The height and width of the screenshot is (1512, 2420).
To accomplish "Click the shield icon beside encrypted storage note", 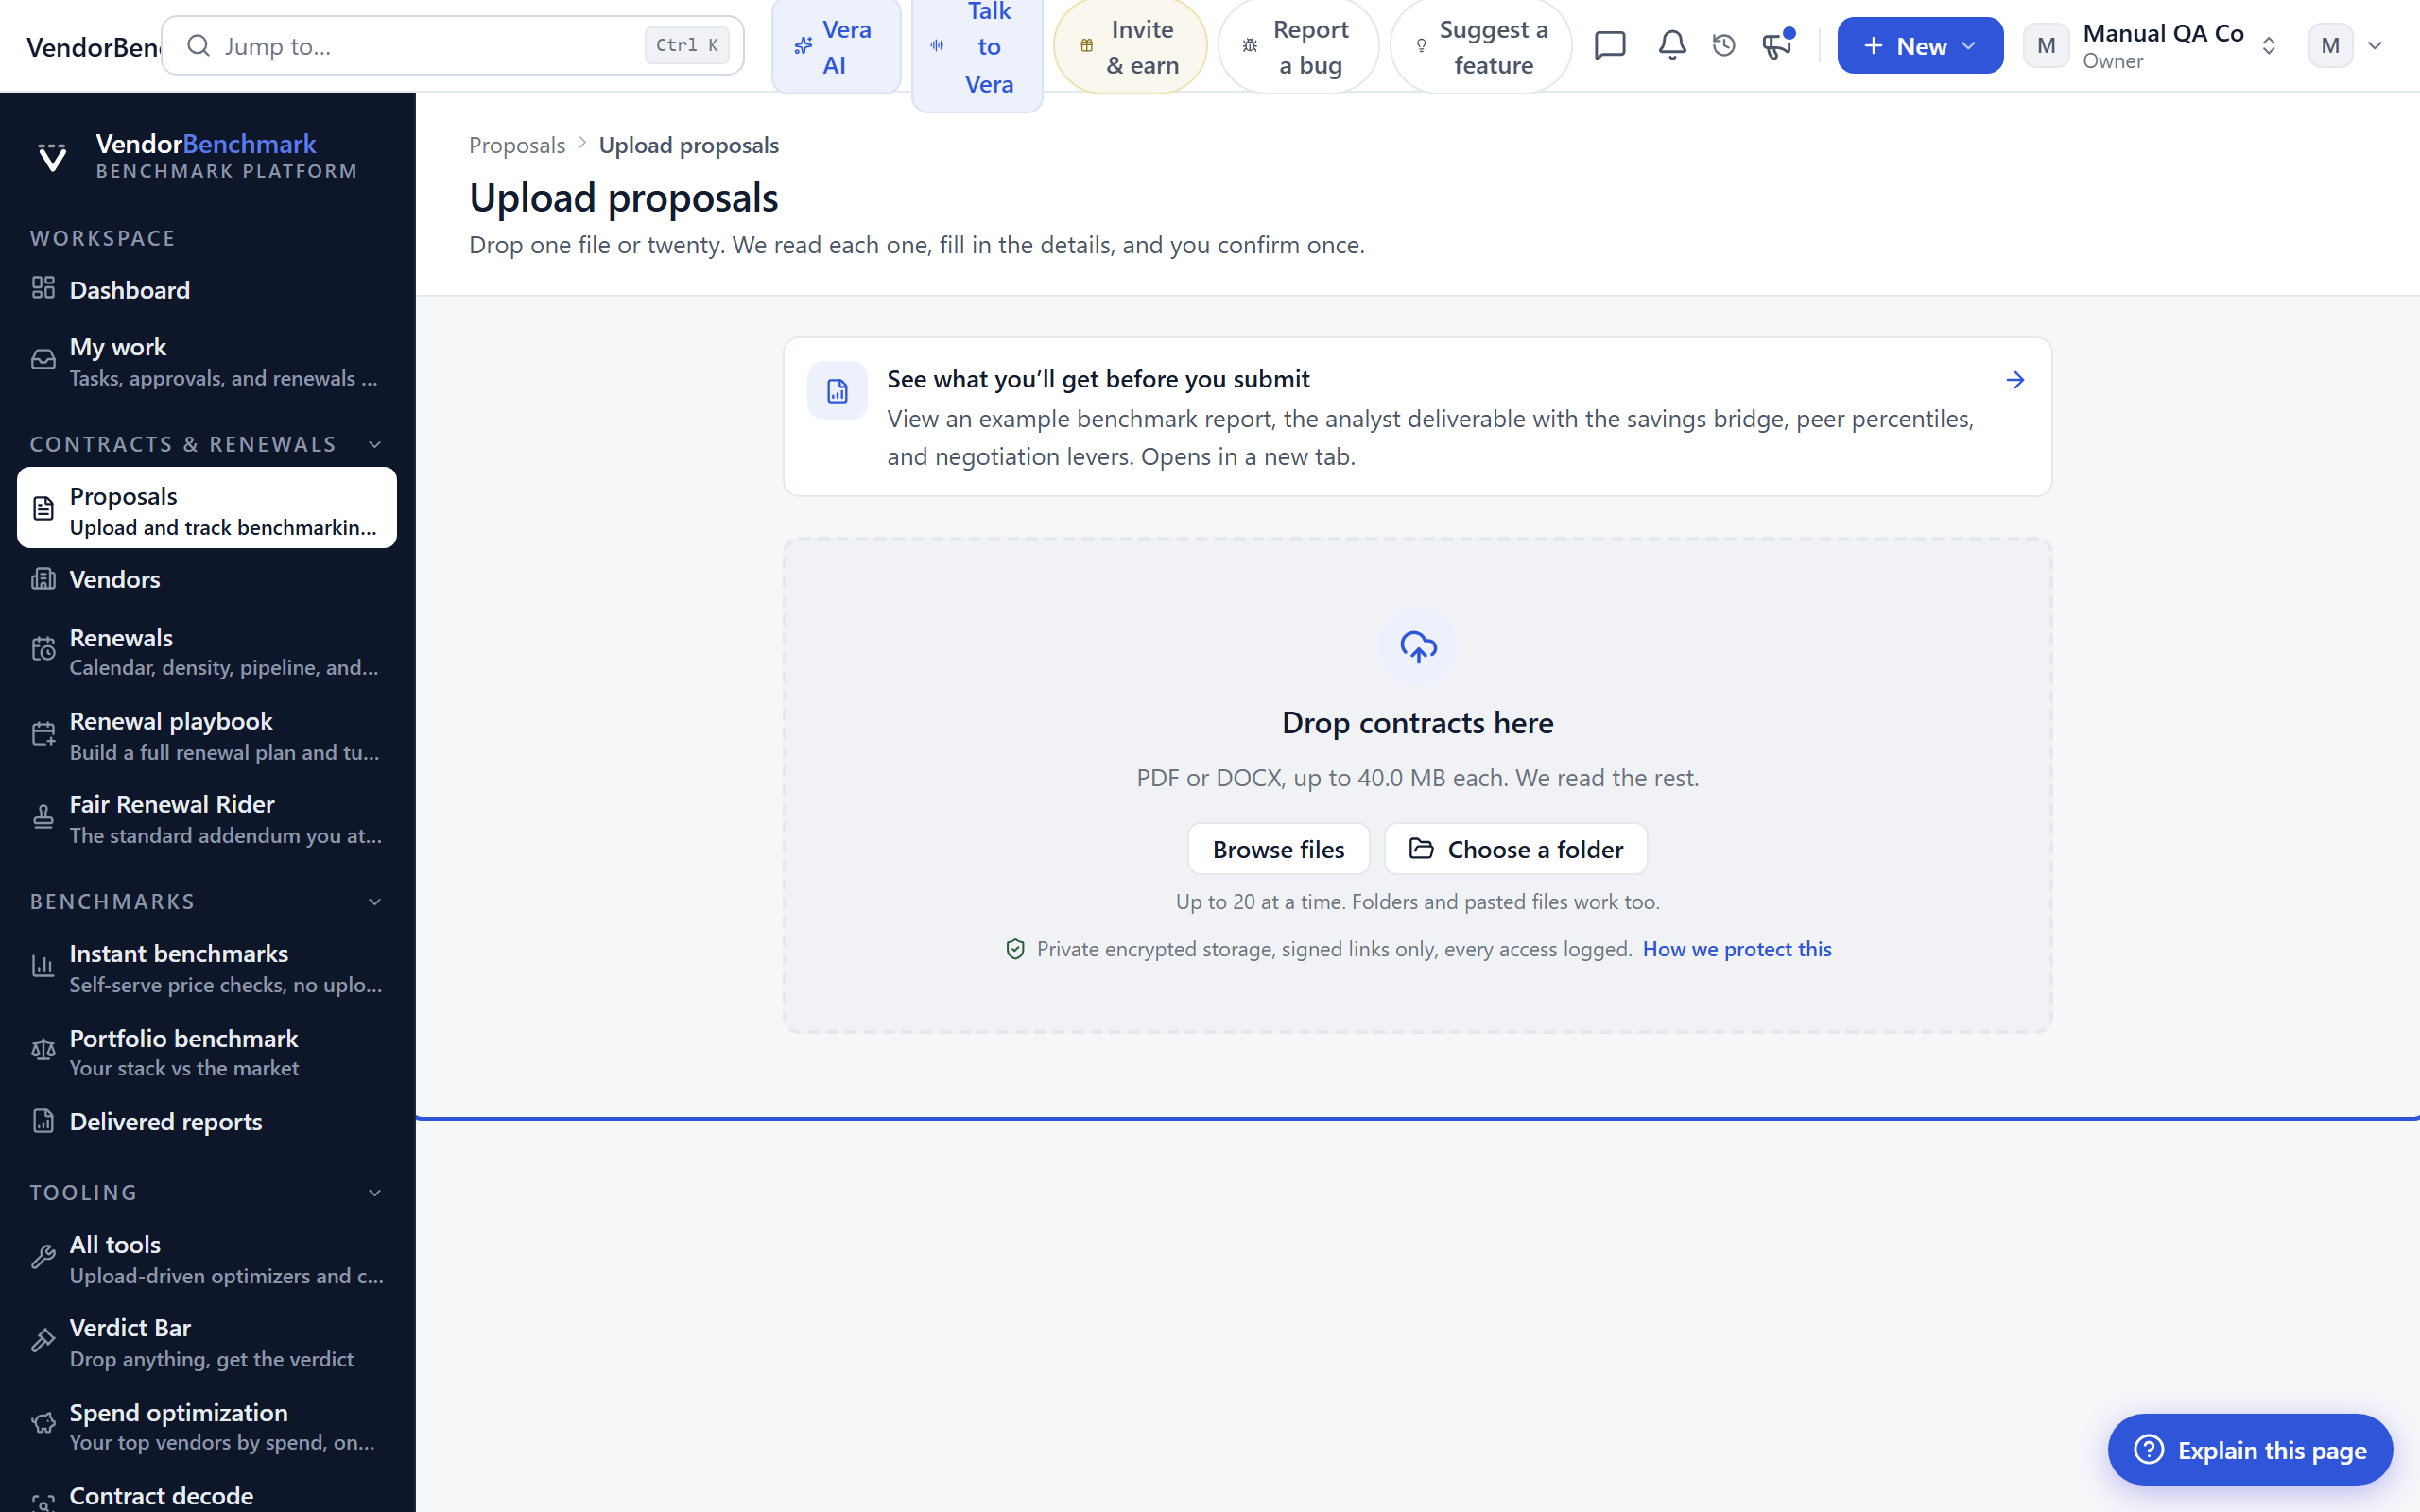I will (1015, 949).
